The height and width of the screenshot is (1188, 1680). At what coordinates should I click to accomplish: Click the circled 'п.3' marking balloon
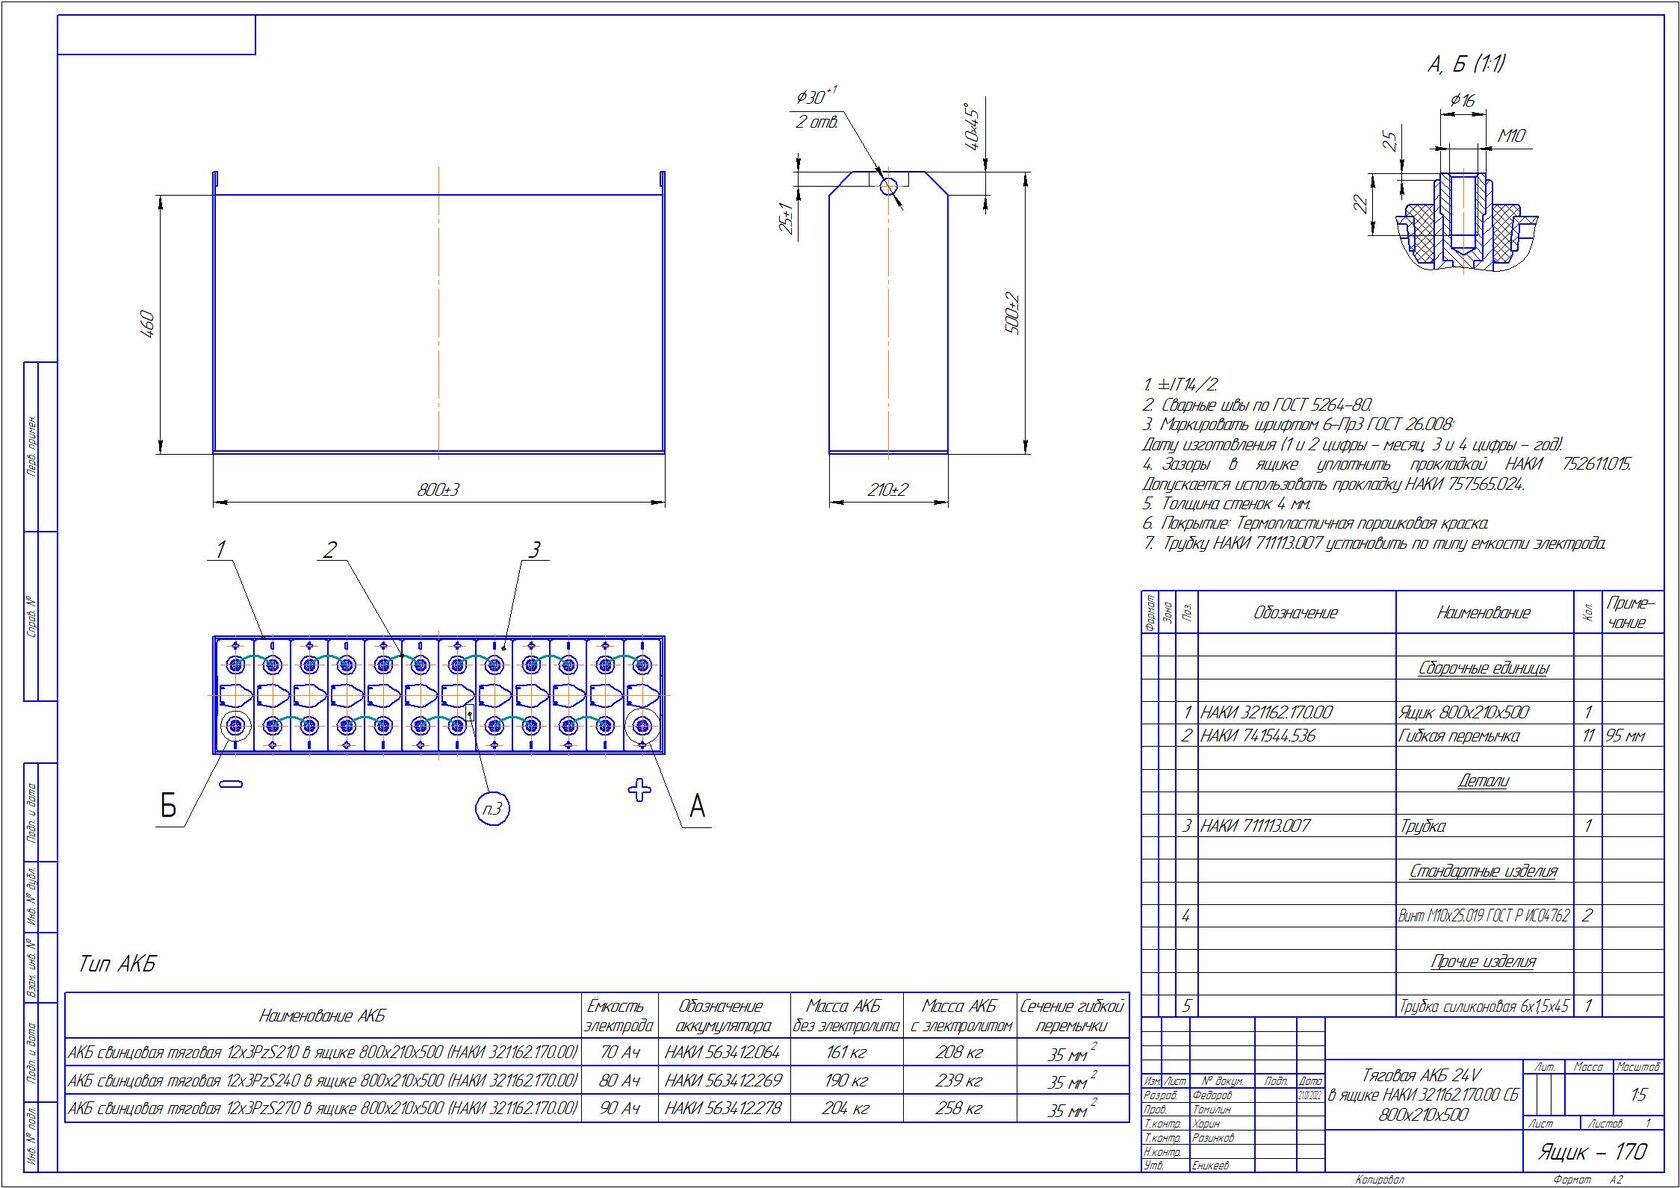[492, 809]
